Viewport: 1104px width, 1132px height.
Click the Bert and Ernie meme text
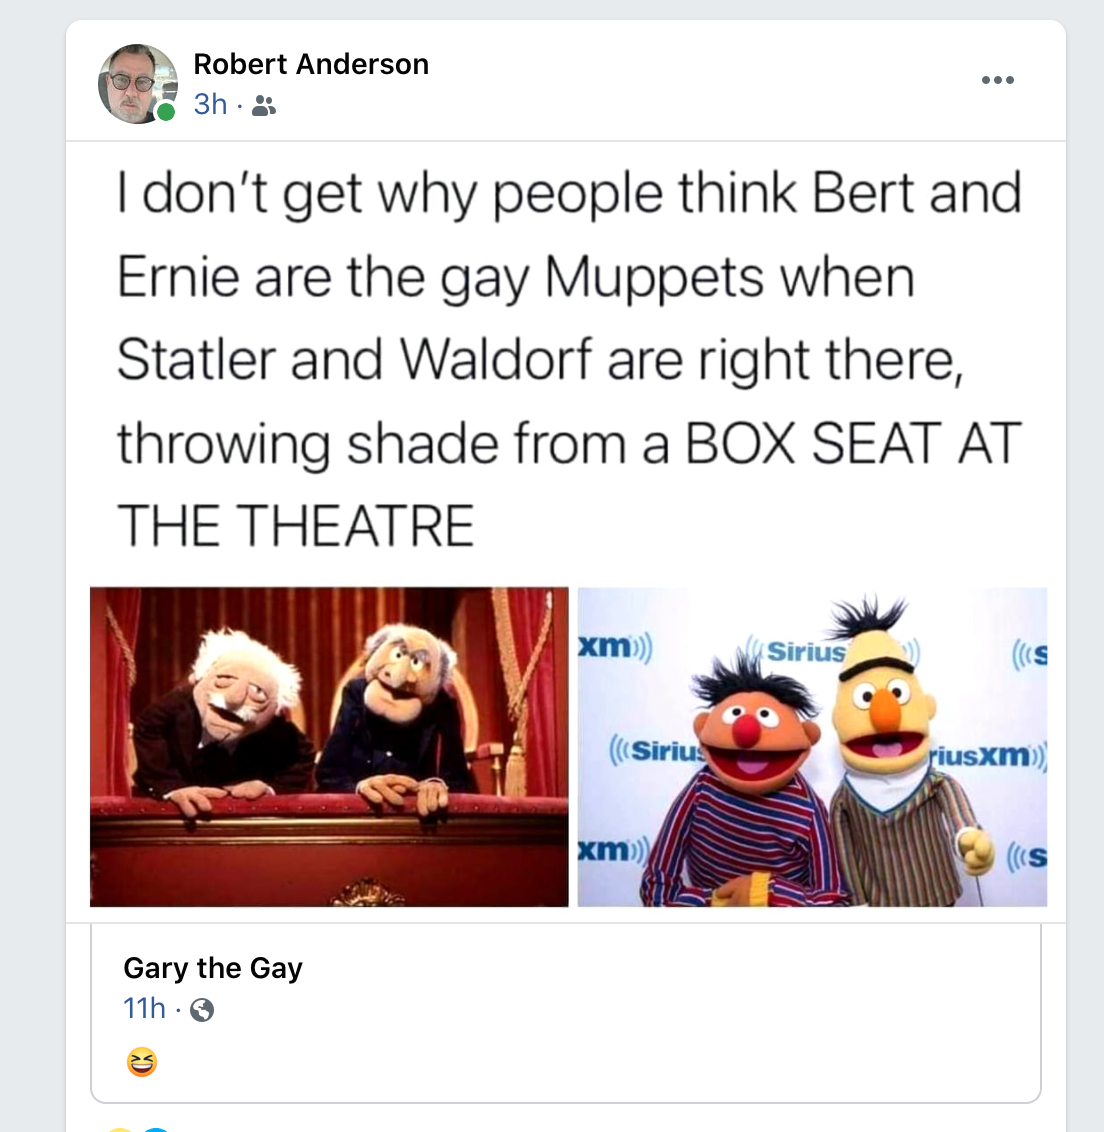(x=569, y=359)
